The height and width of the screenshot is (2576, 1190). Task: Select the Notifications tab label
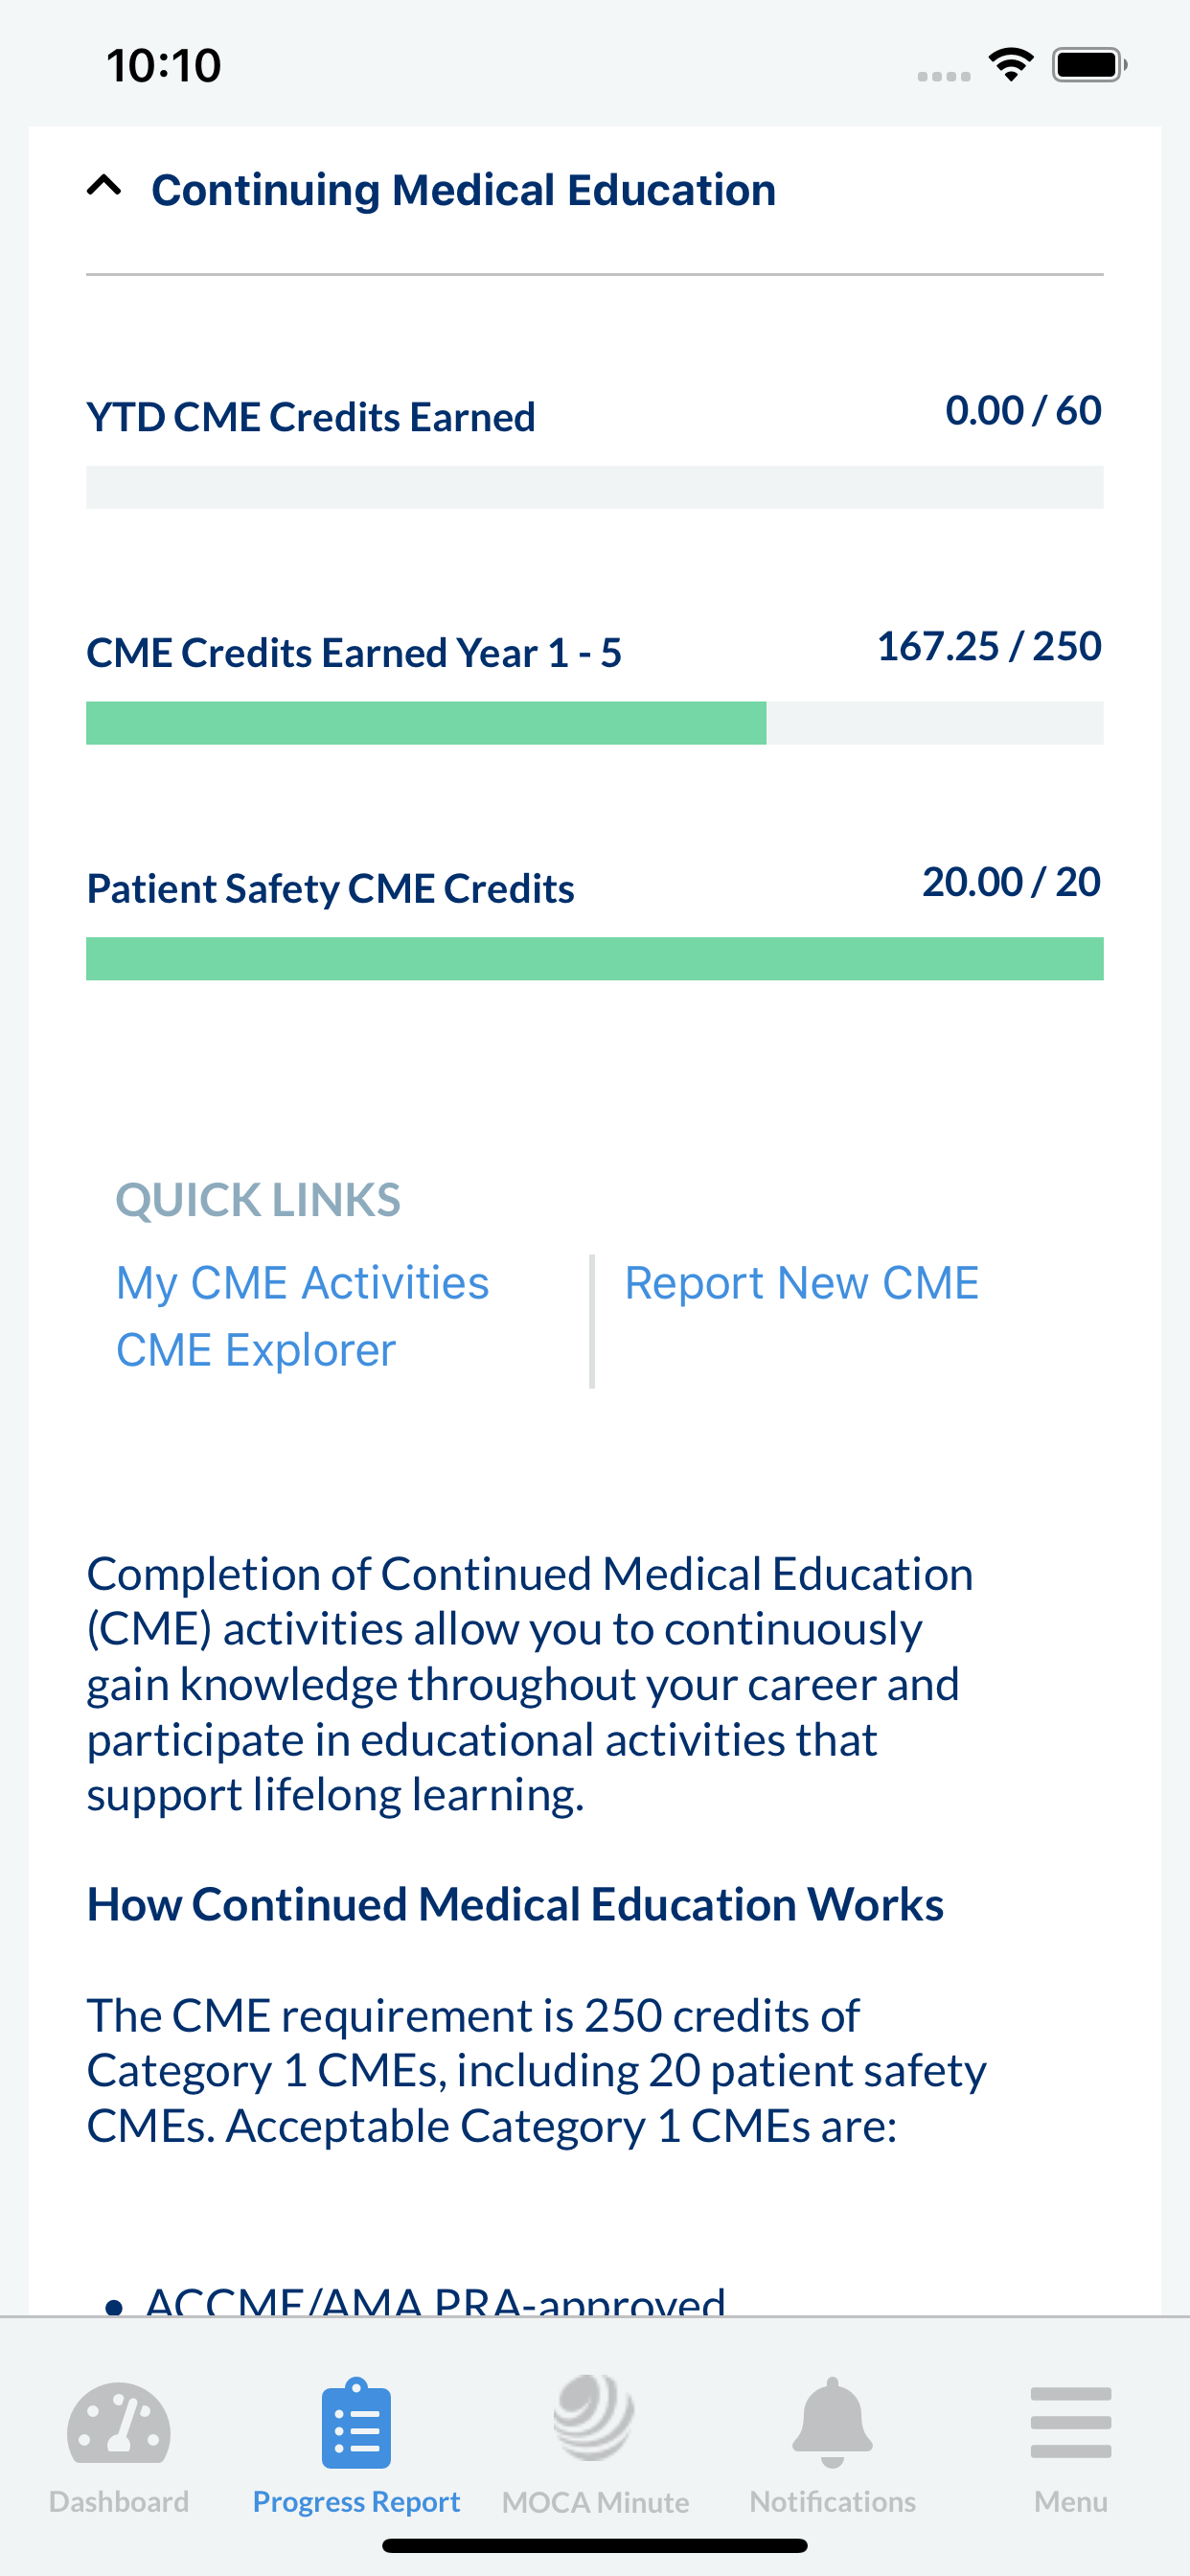pyautogui.click(x=832, y=2501)
